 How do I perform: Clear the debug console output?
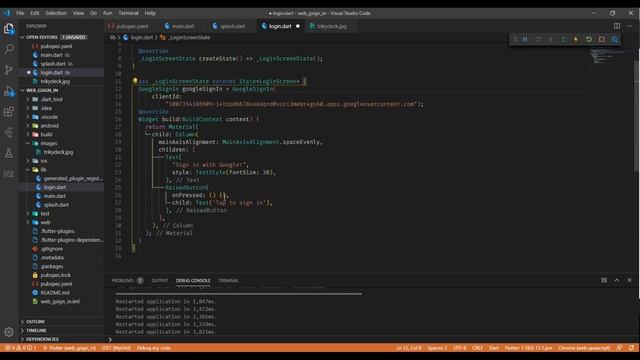point(604,280)
